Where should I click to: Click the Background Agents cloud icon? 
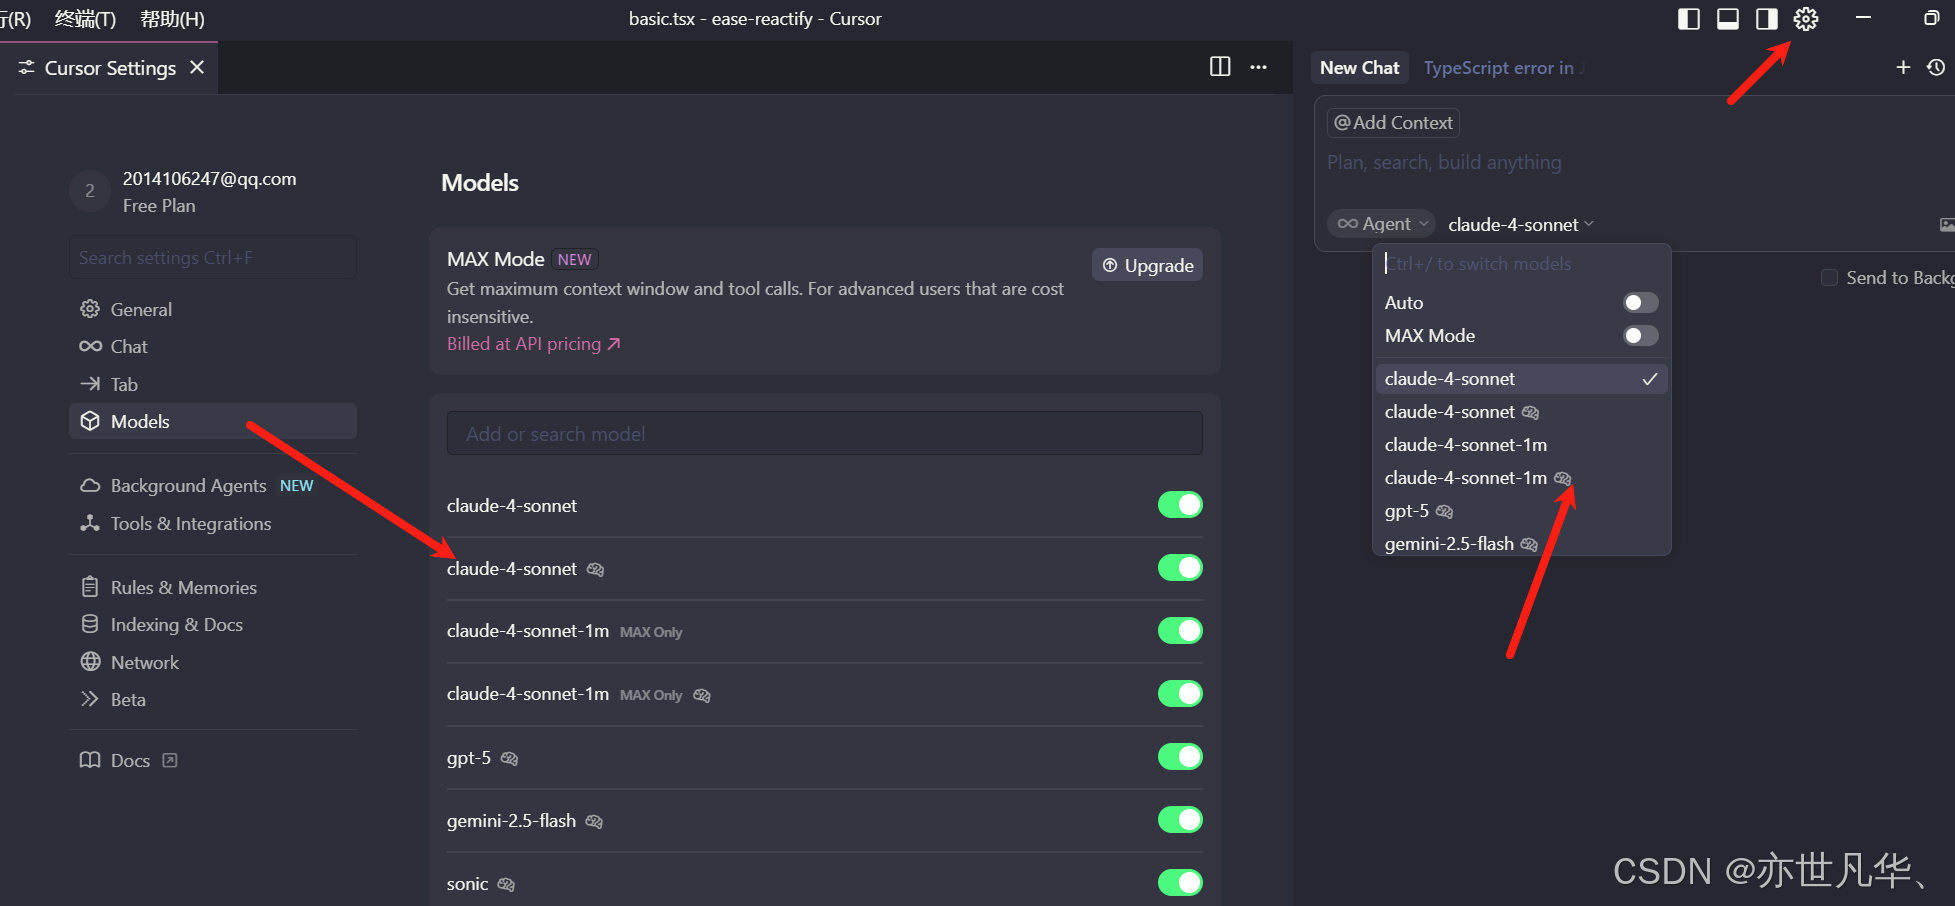[x=90, y=485]
